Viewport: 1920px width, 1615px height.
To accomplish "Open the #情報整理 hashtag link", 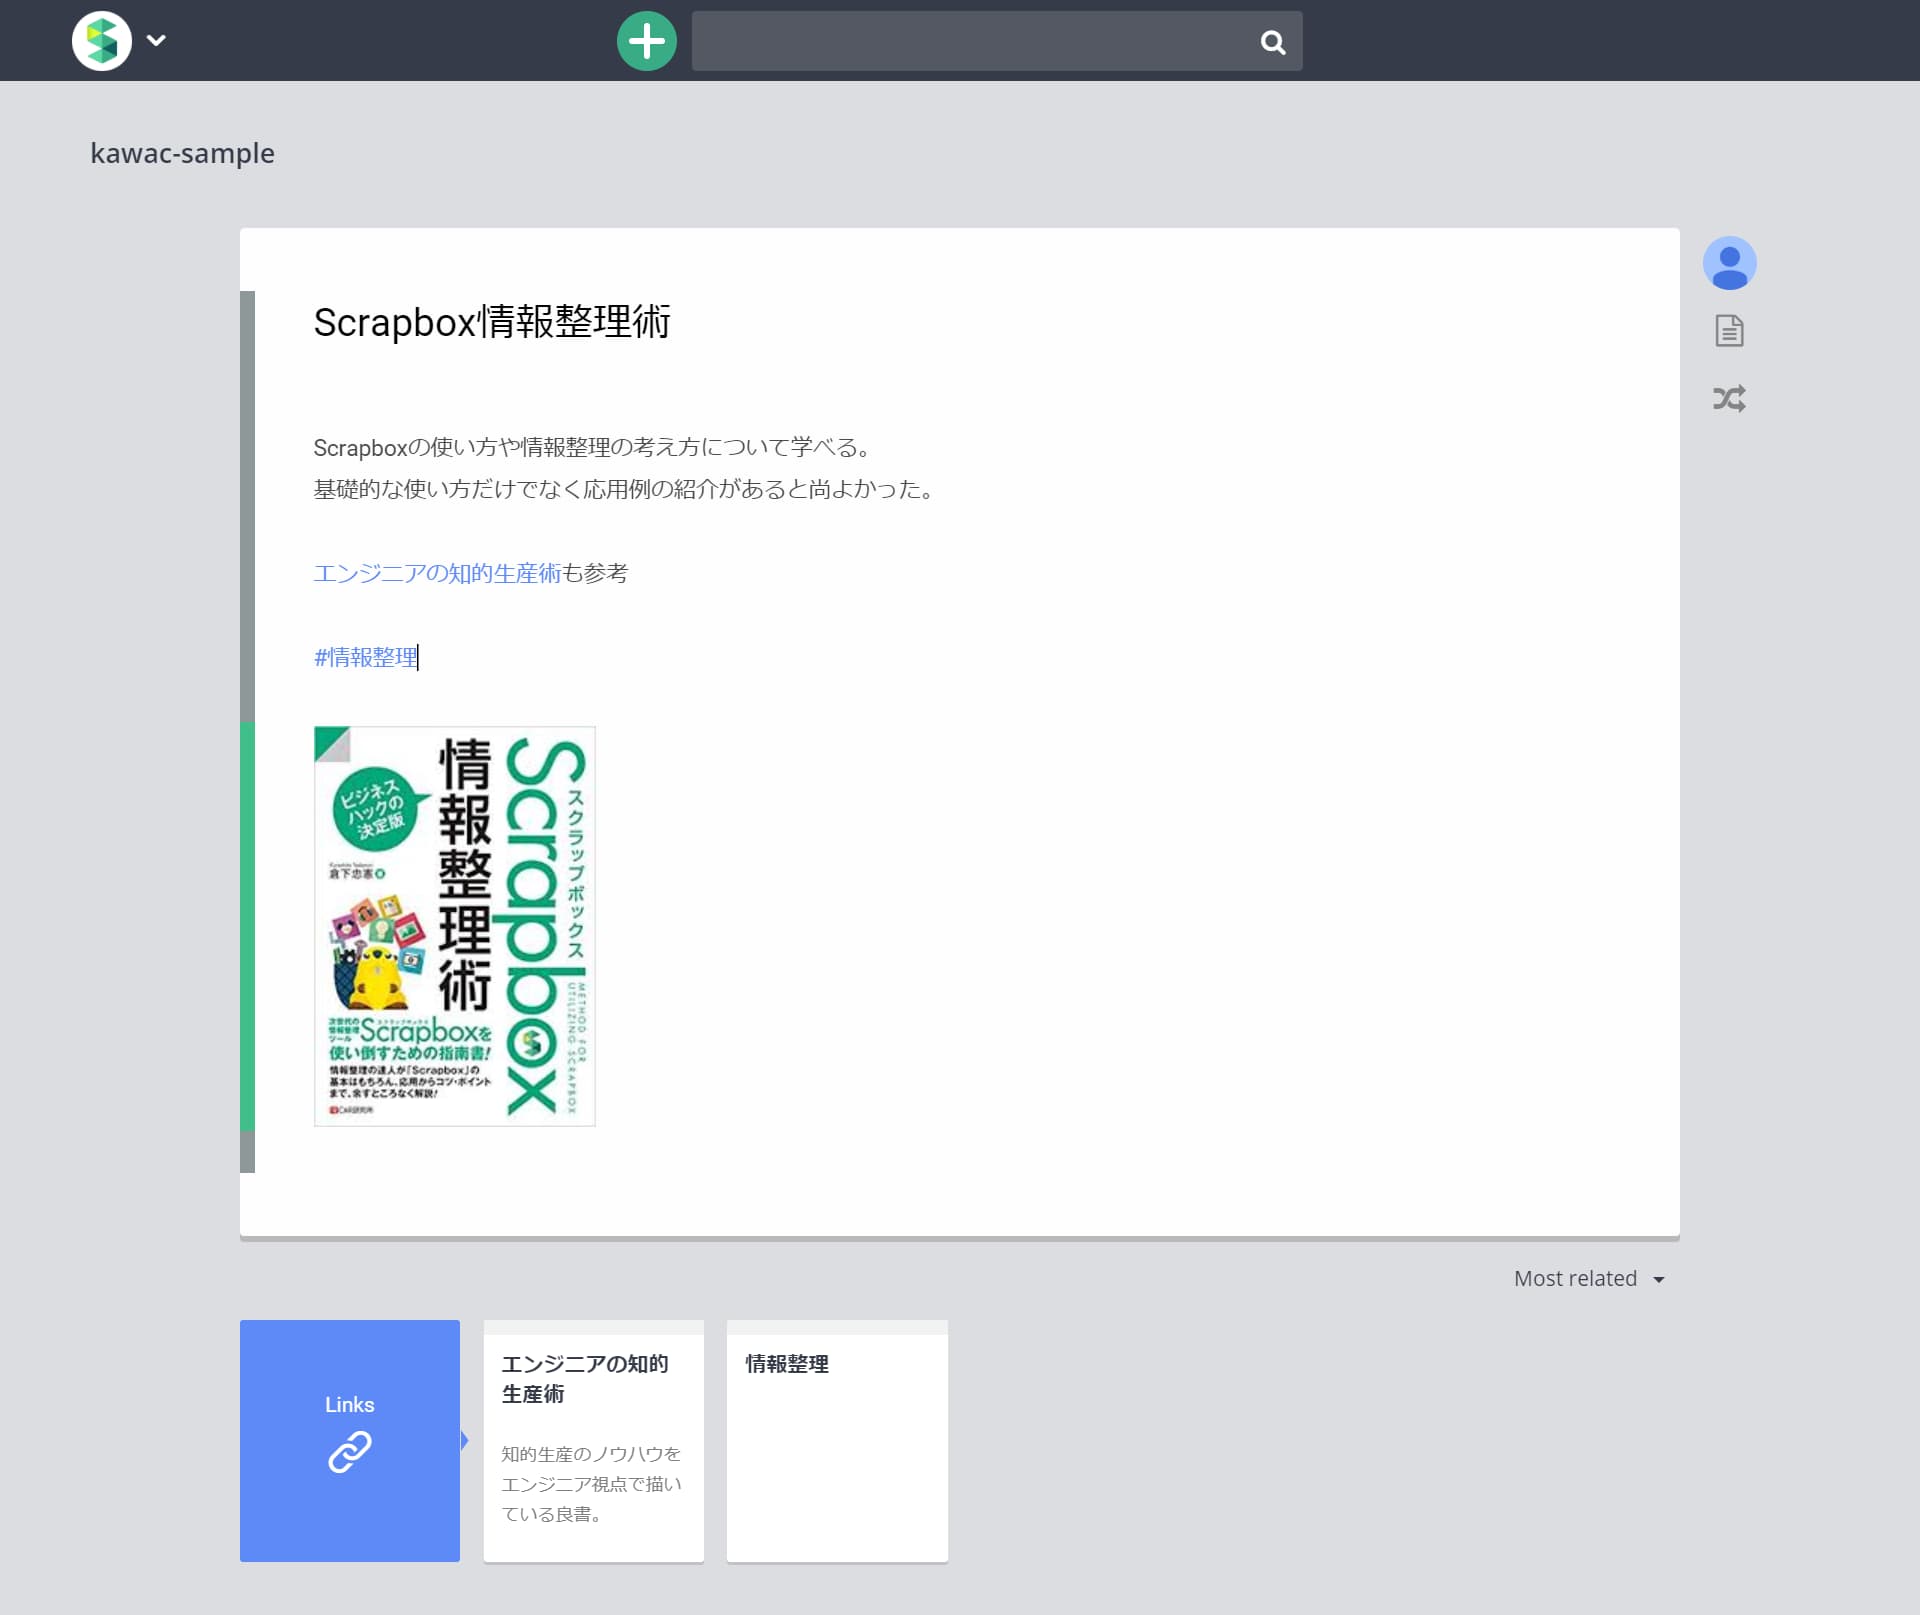I will [x=365, y=657].
